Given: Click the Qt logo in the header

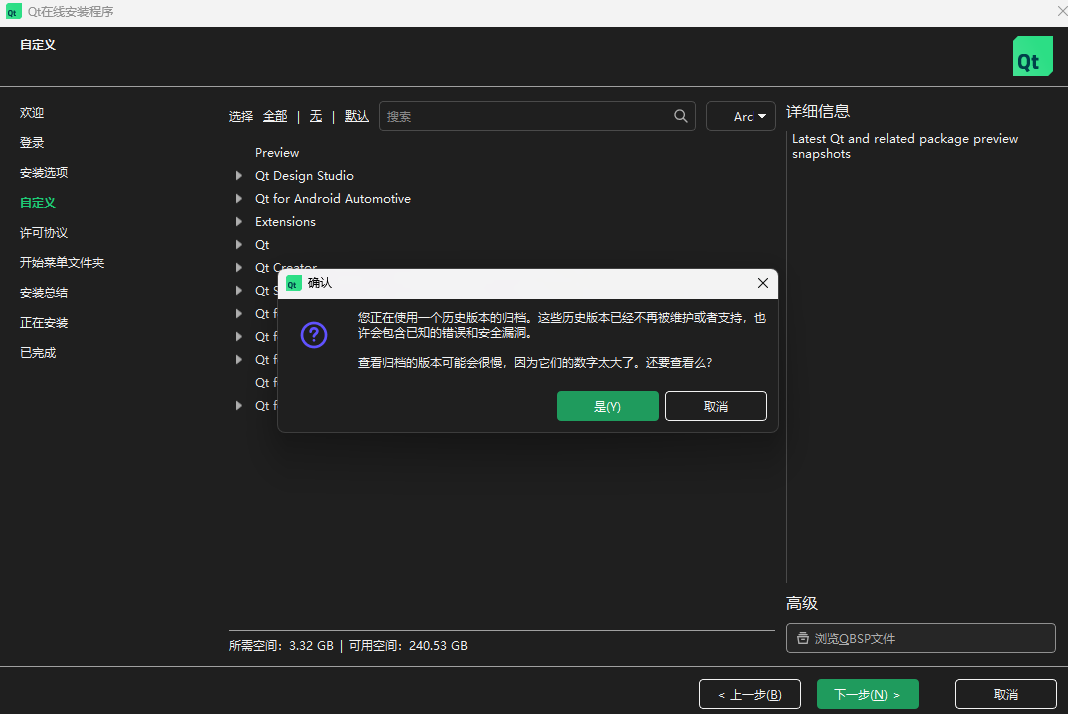Looking at the screenshot, I should [1033, 56].
